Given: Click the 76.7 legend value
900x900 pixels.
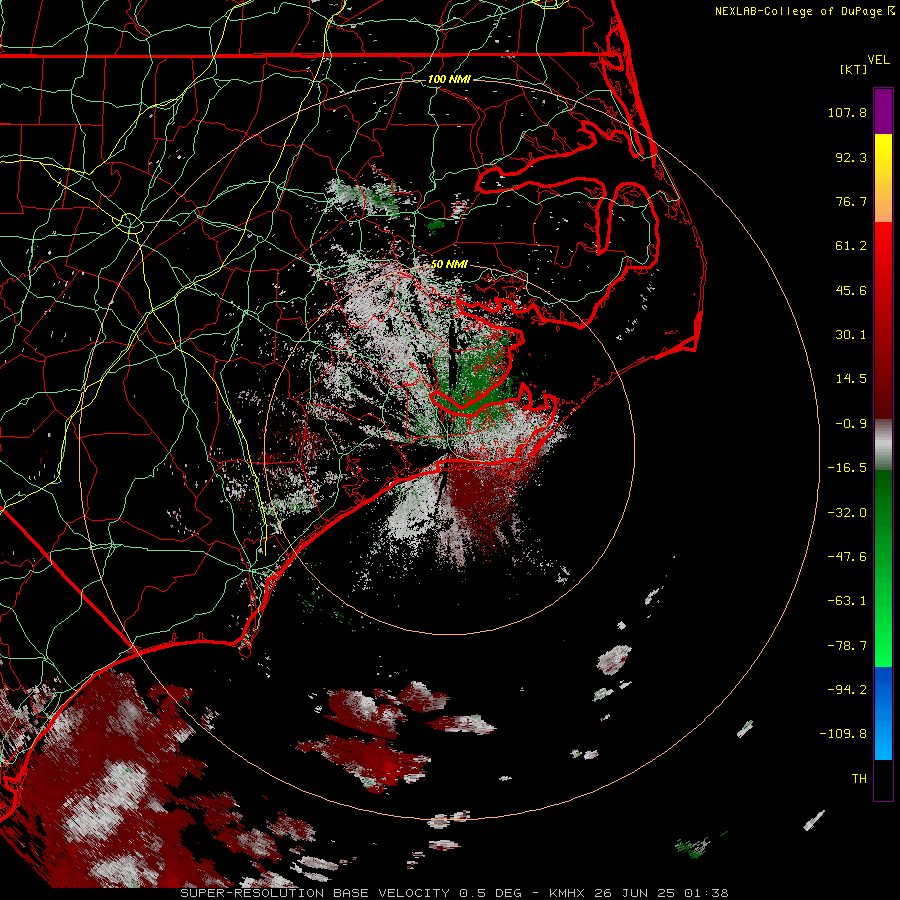Looking at the screenshot, I should (851, 201).
